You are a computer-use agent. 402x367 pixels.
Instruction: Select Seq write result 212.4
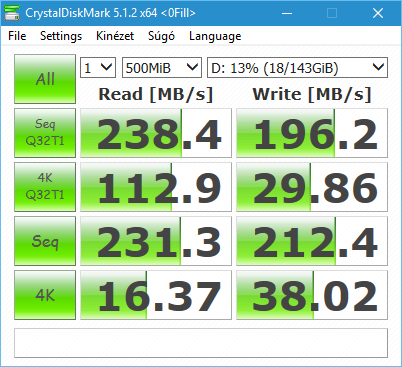click(x=312, y=241)
